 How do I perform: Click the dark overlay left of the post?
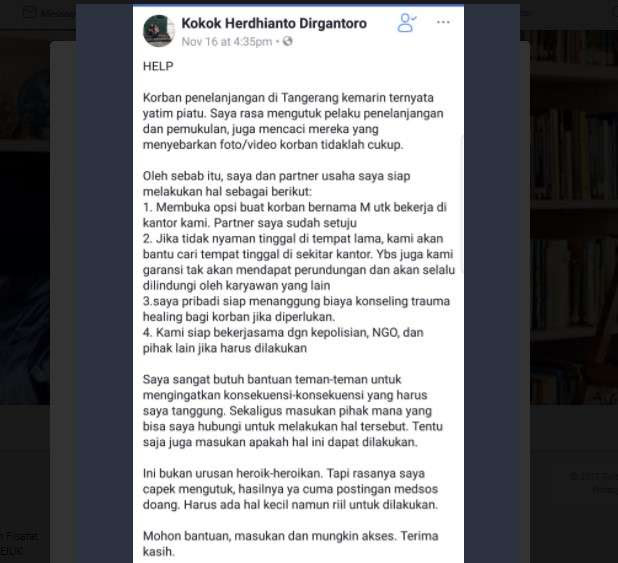point(104,276)
